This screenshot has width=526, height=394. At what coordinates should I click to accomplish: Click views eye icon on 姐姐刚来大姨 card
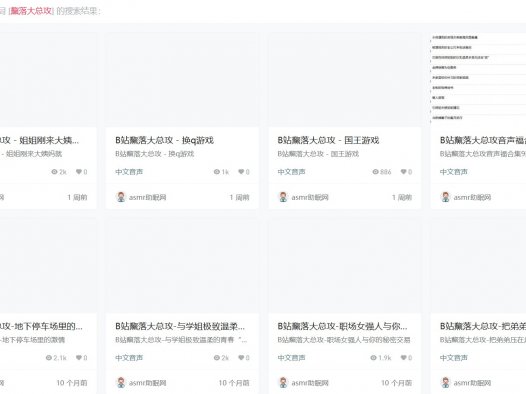coord(54,172)
